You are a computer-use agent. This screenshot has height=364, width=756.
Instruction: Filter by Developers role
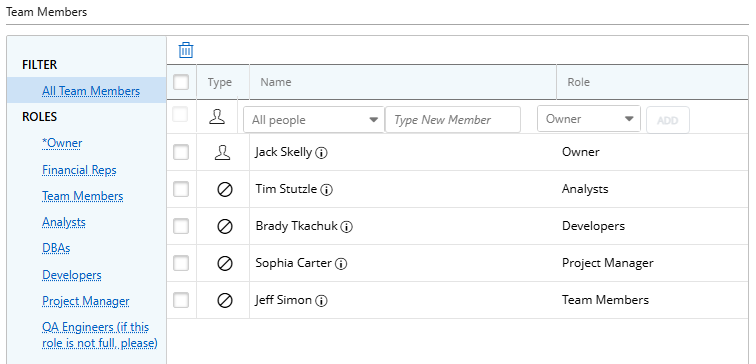tap(72, 275)
